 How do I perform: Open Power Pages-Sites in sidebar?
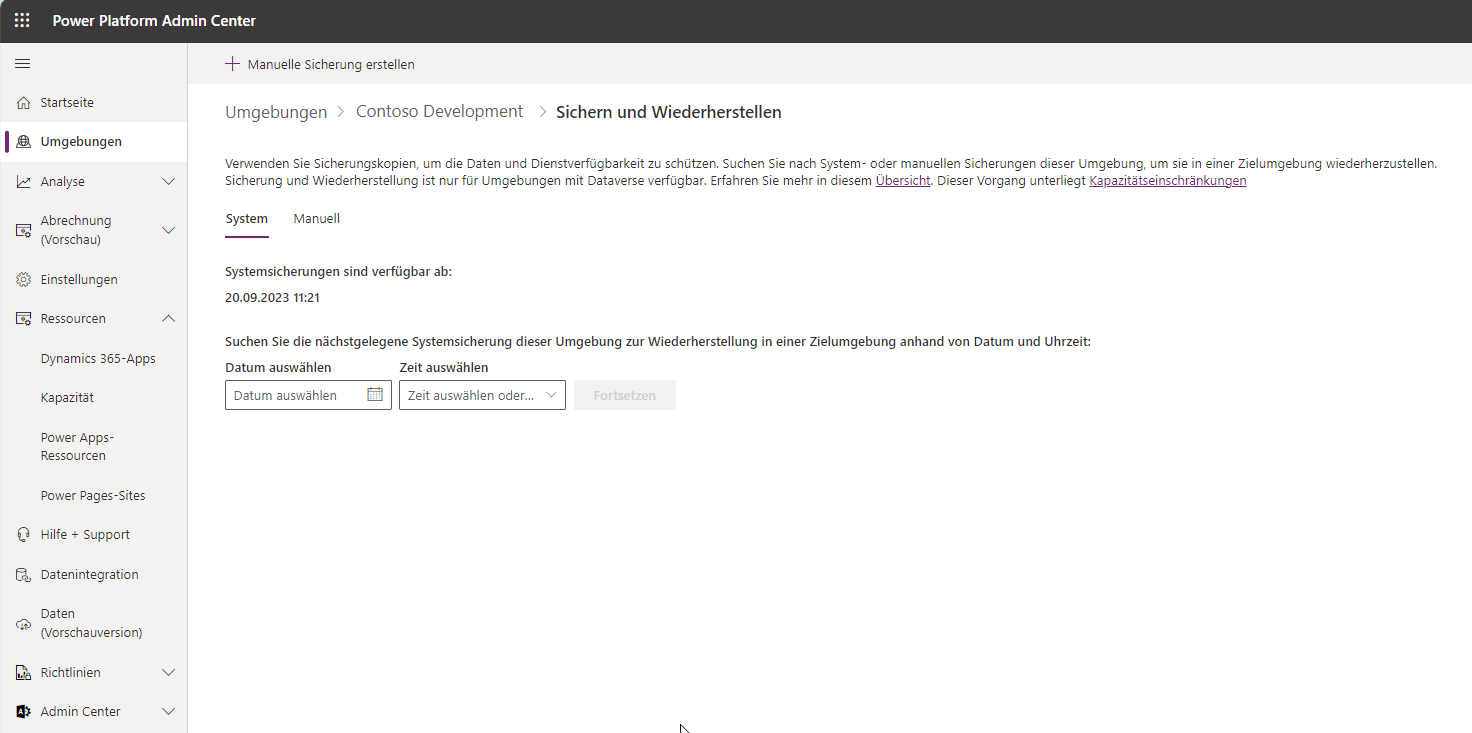tap(93, 496)
